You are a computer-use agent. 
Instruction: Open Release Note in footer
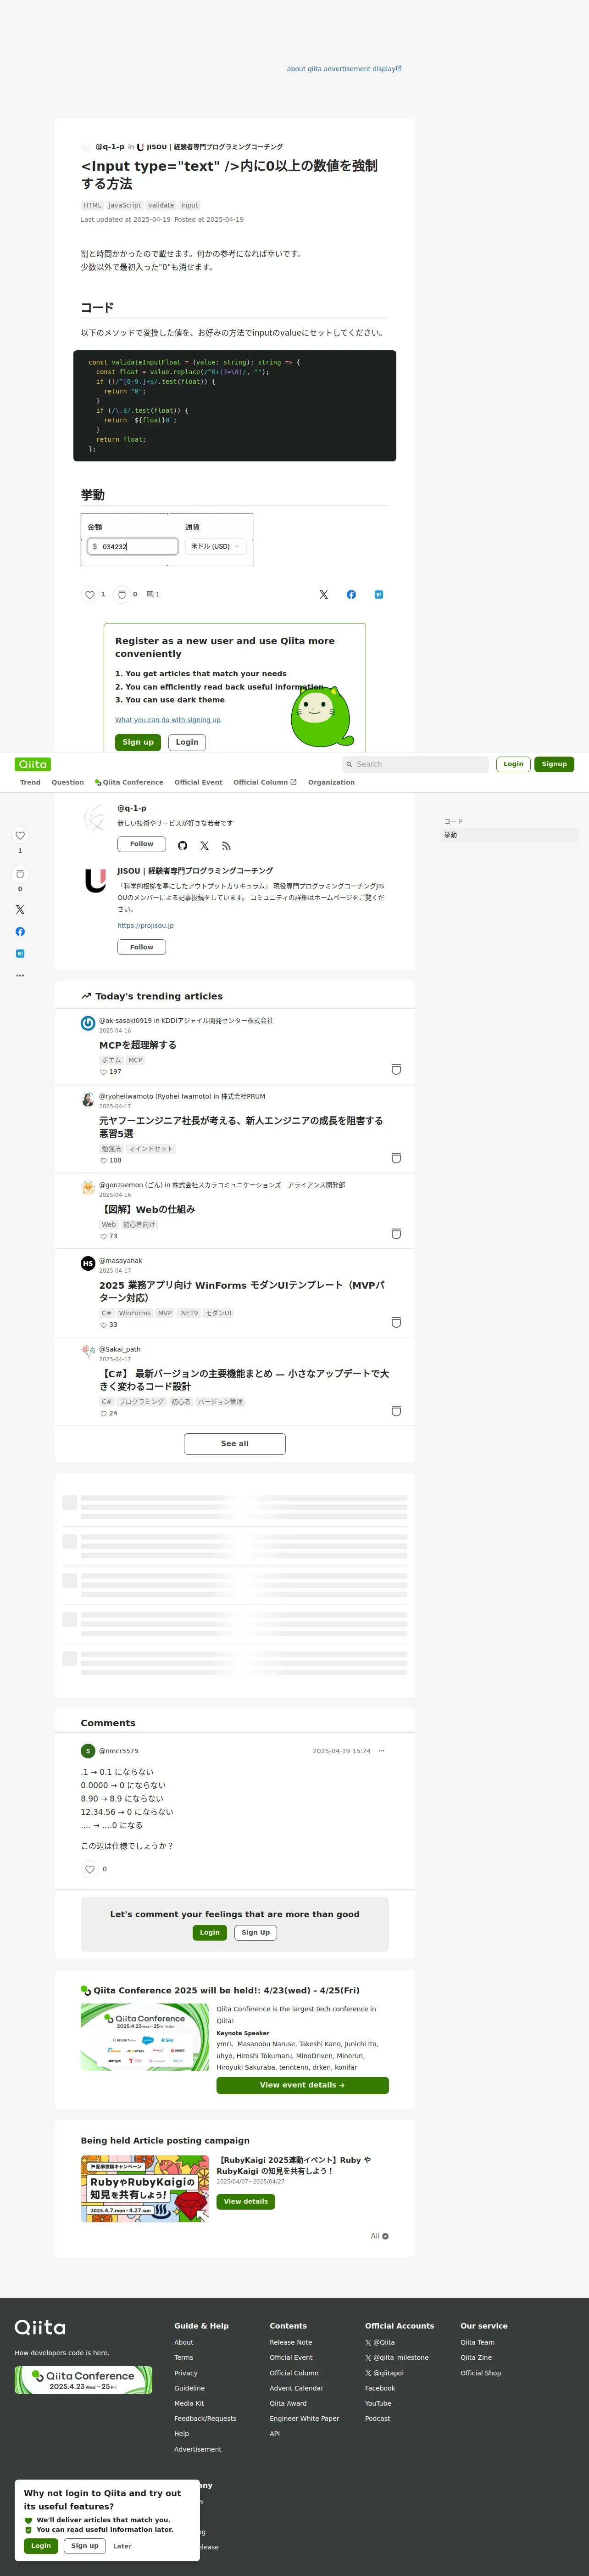(291, 2343)
